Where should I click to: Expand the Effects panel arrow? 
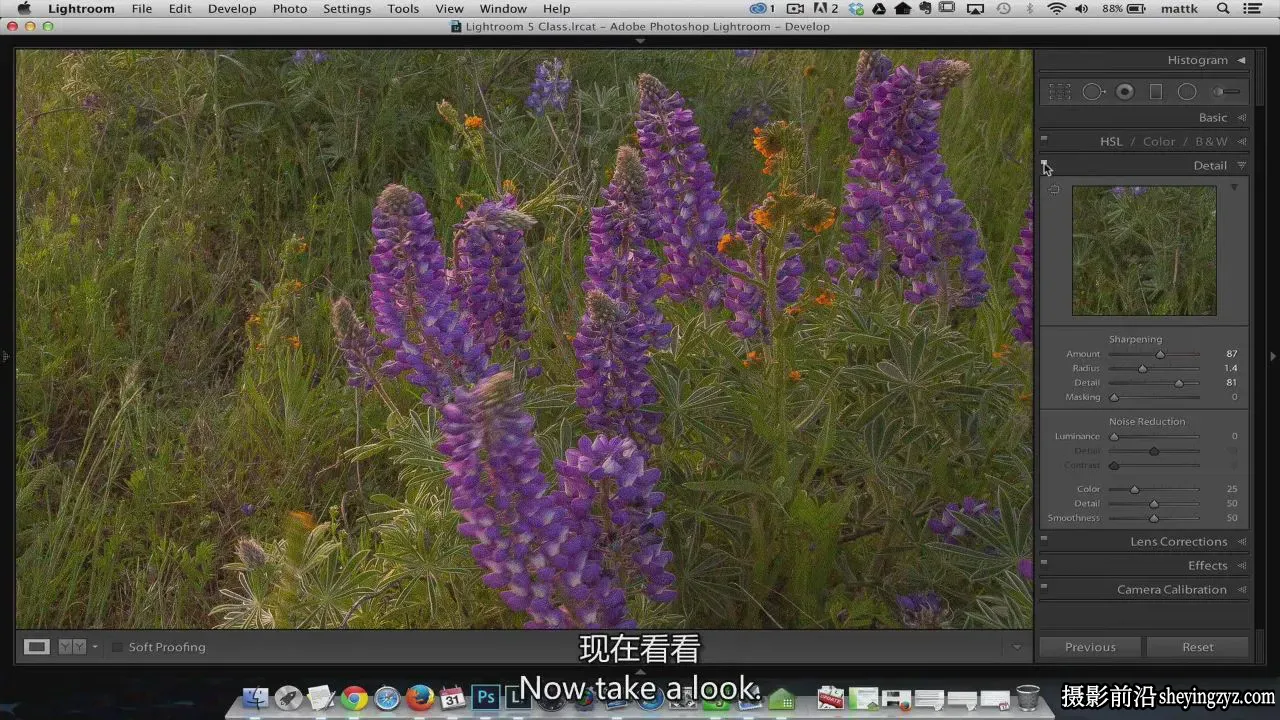click(1241, 566)
